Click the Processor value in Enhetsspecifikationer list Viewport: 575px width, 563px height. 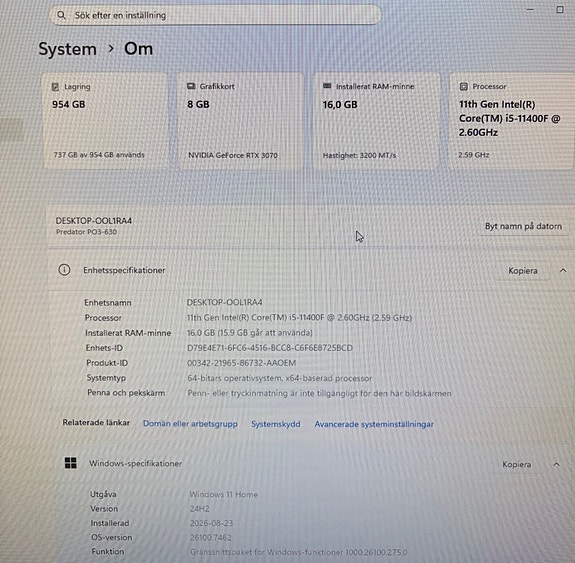[299, 318]
